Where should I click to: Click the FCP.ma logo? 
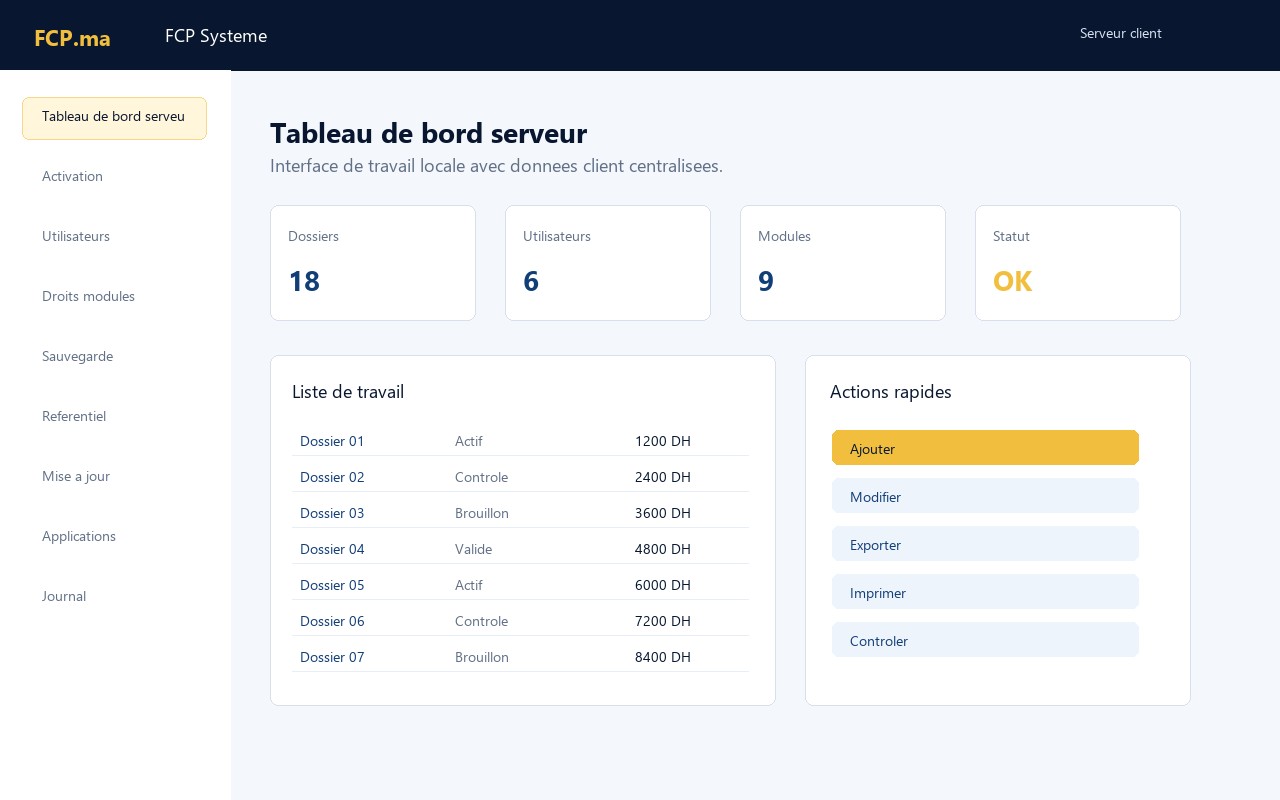point(72,38)
